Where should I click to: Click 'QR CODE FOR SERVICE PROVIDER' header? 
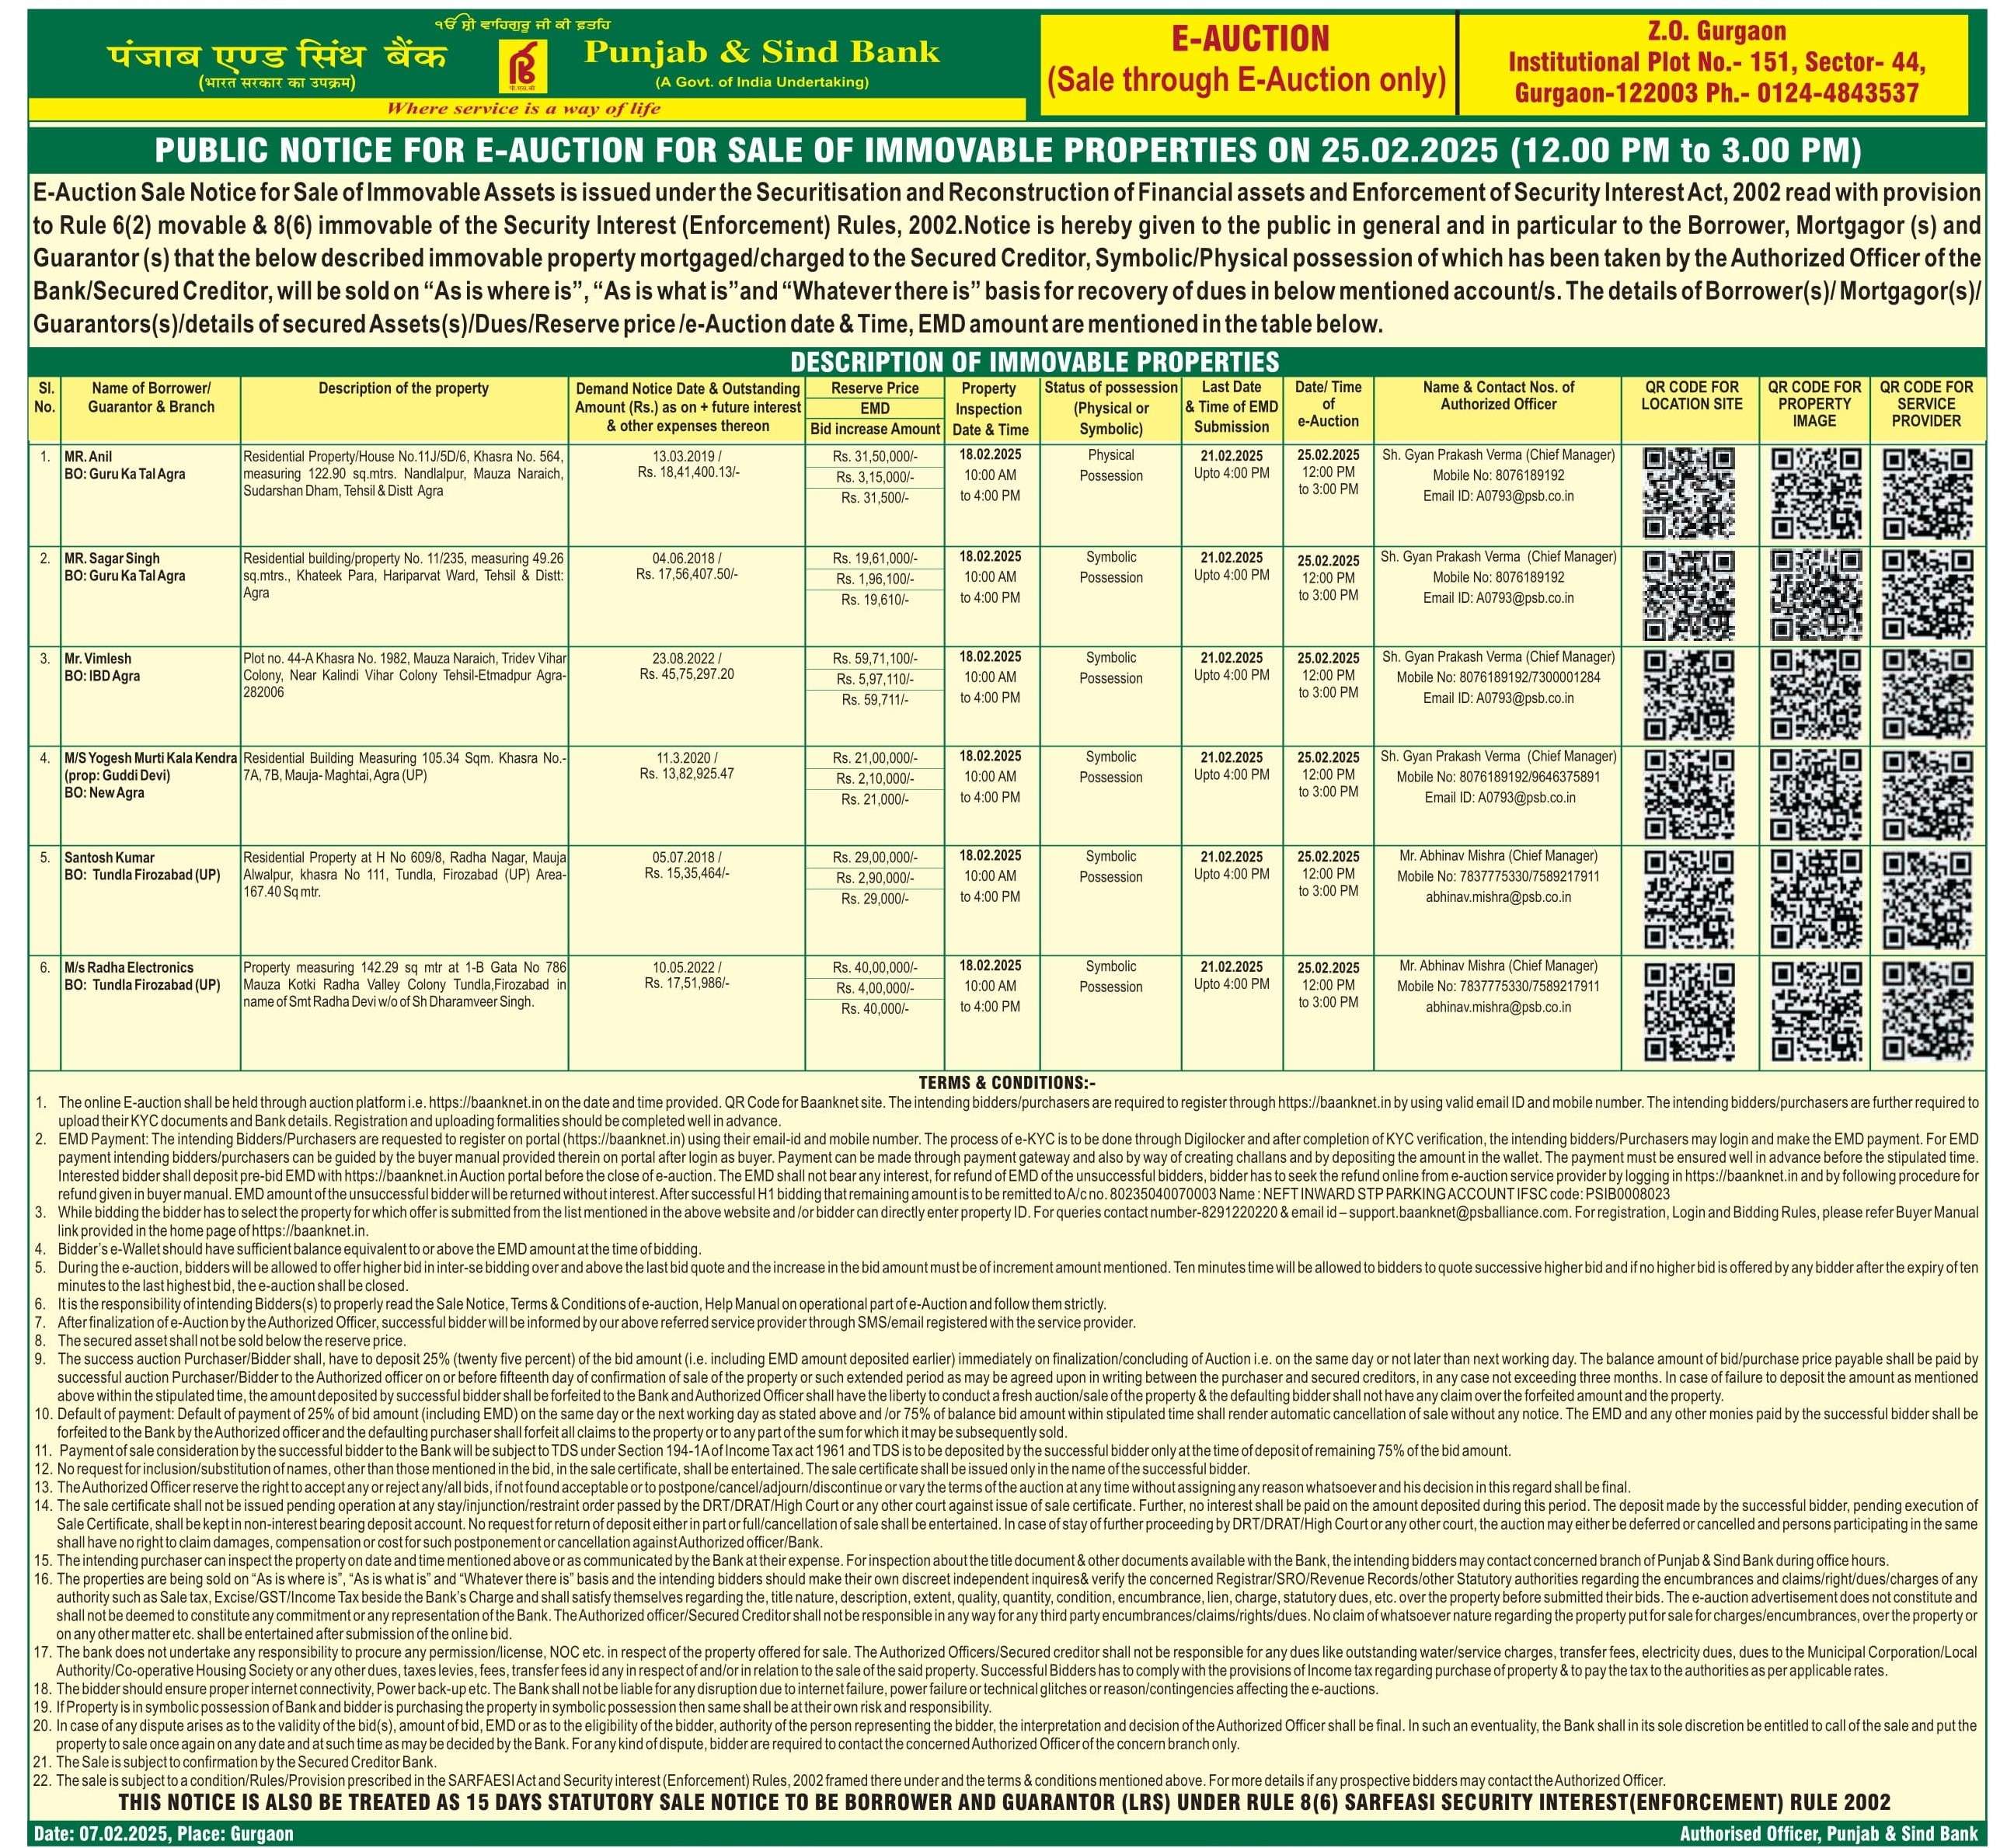pos(1926,404)
